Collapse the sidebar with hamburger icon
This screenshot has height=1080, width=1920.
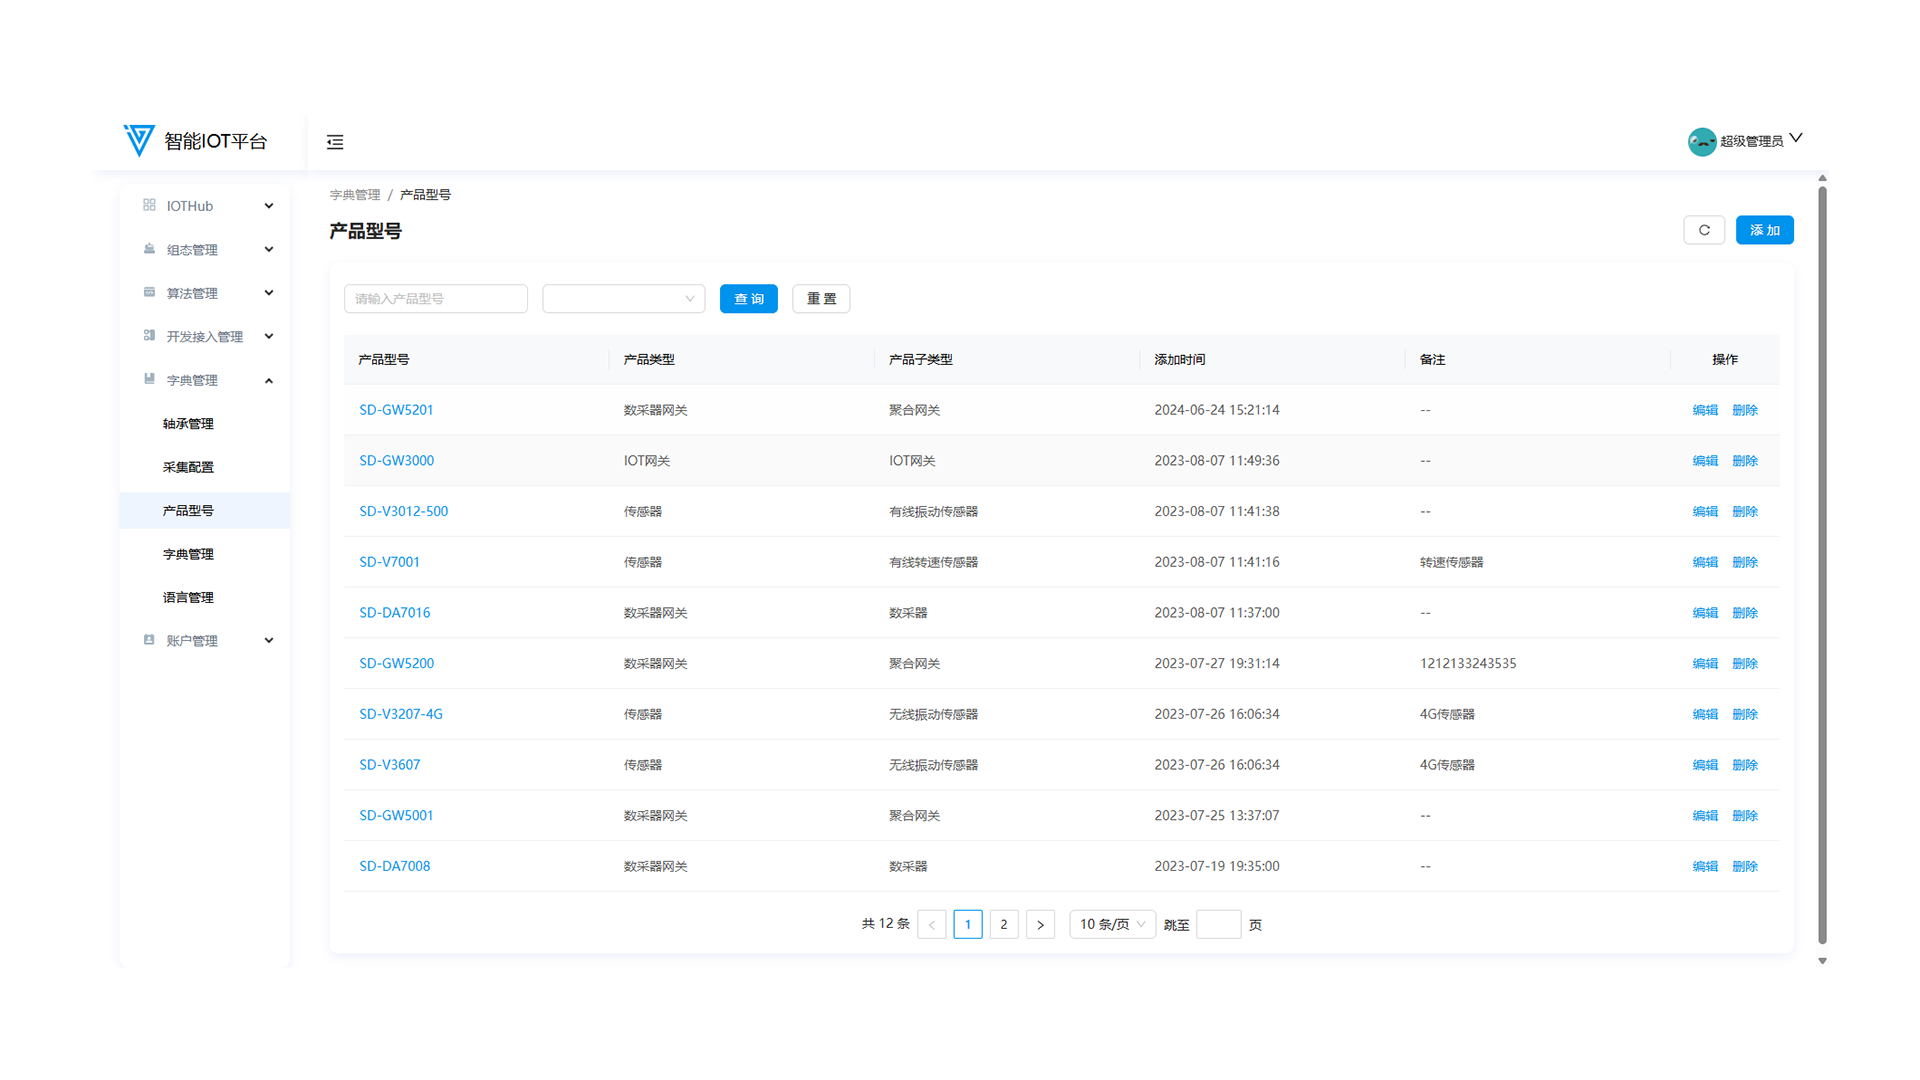(x=335, y=142)
